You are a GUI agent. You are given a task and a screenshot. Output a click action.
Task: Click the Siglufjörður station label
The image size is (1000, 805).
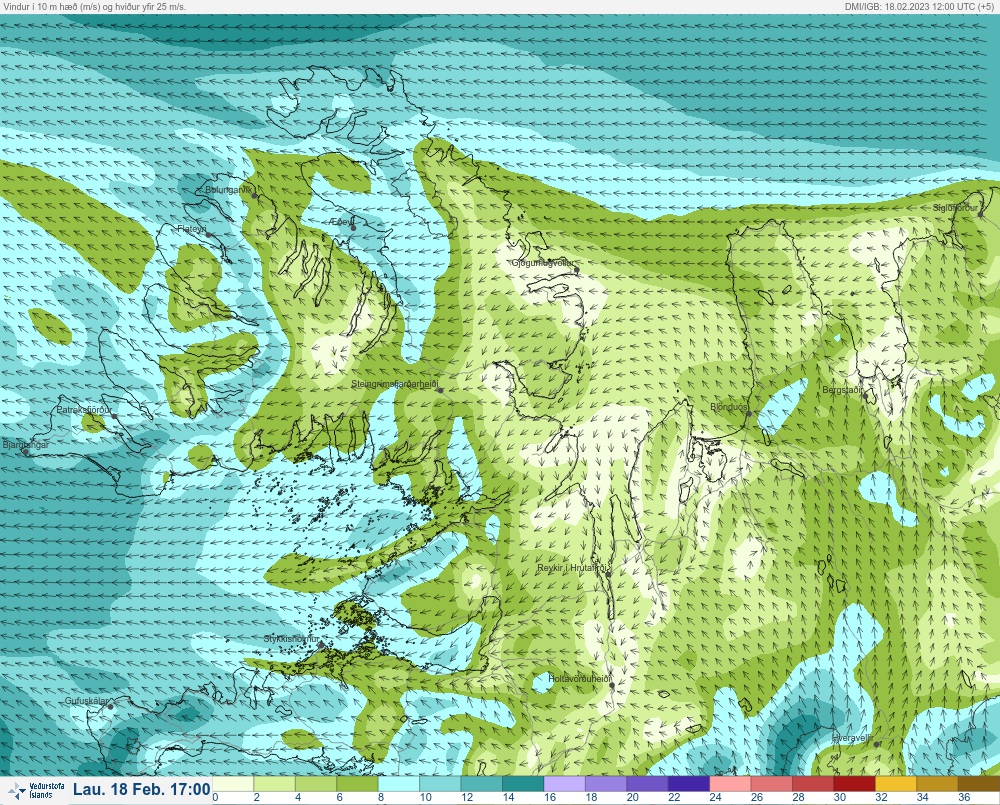[x=955, y=208]
